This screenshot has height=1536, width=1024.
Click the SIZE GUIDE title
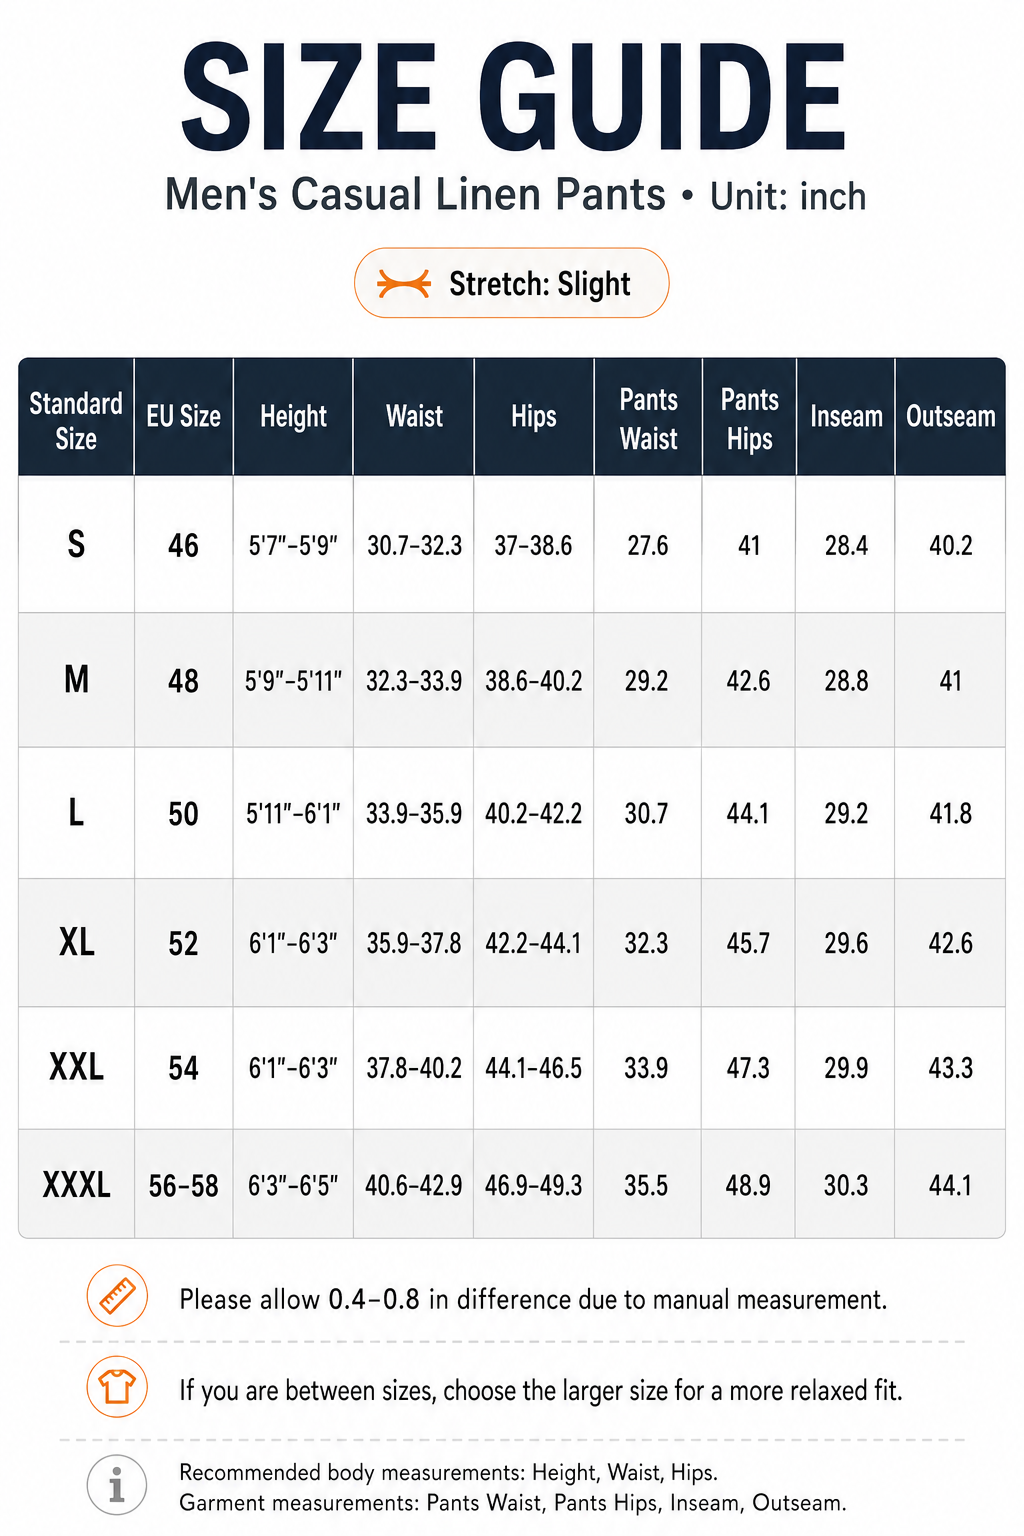tap(513, 97)
